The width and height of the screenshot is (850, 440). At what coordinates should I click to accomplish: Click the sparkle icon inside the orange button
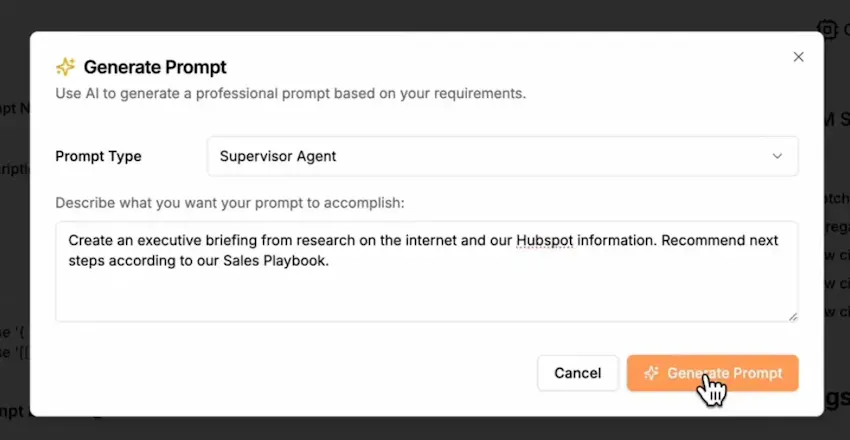(x=651, y=373)
